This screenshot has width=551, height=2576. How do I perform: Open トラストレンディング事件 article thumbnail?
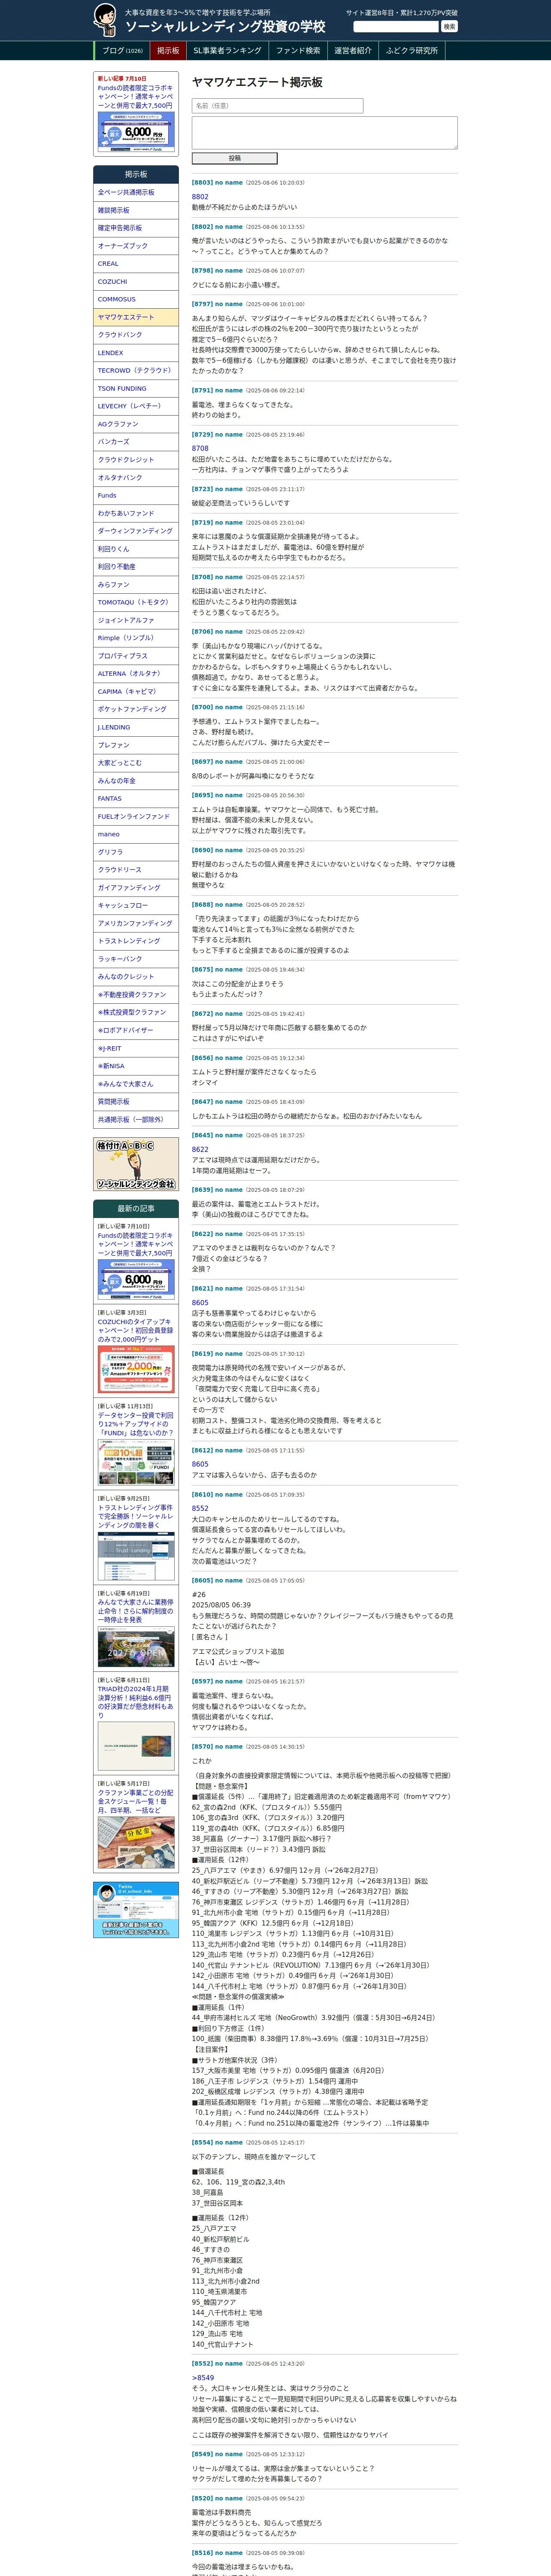pyautogui.click(x=136, y=1555)
